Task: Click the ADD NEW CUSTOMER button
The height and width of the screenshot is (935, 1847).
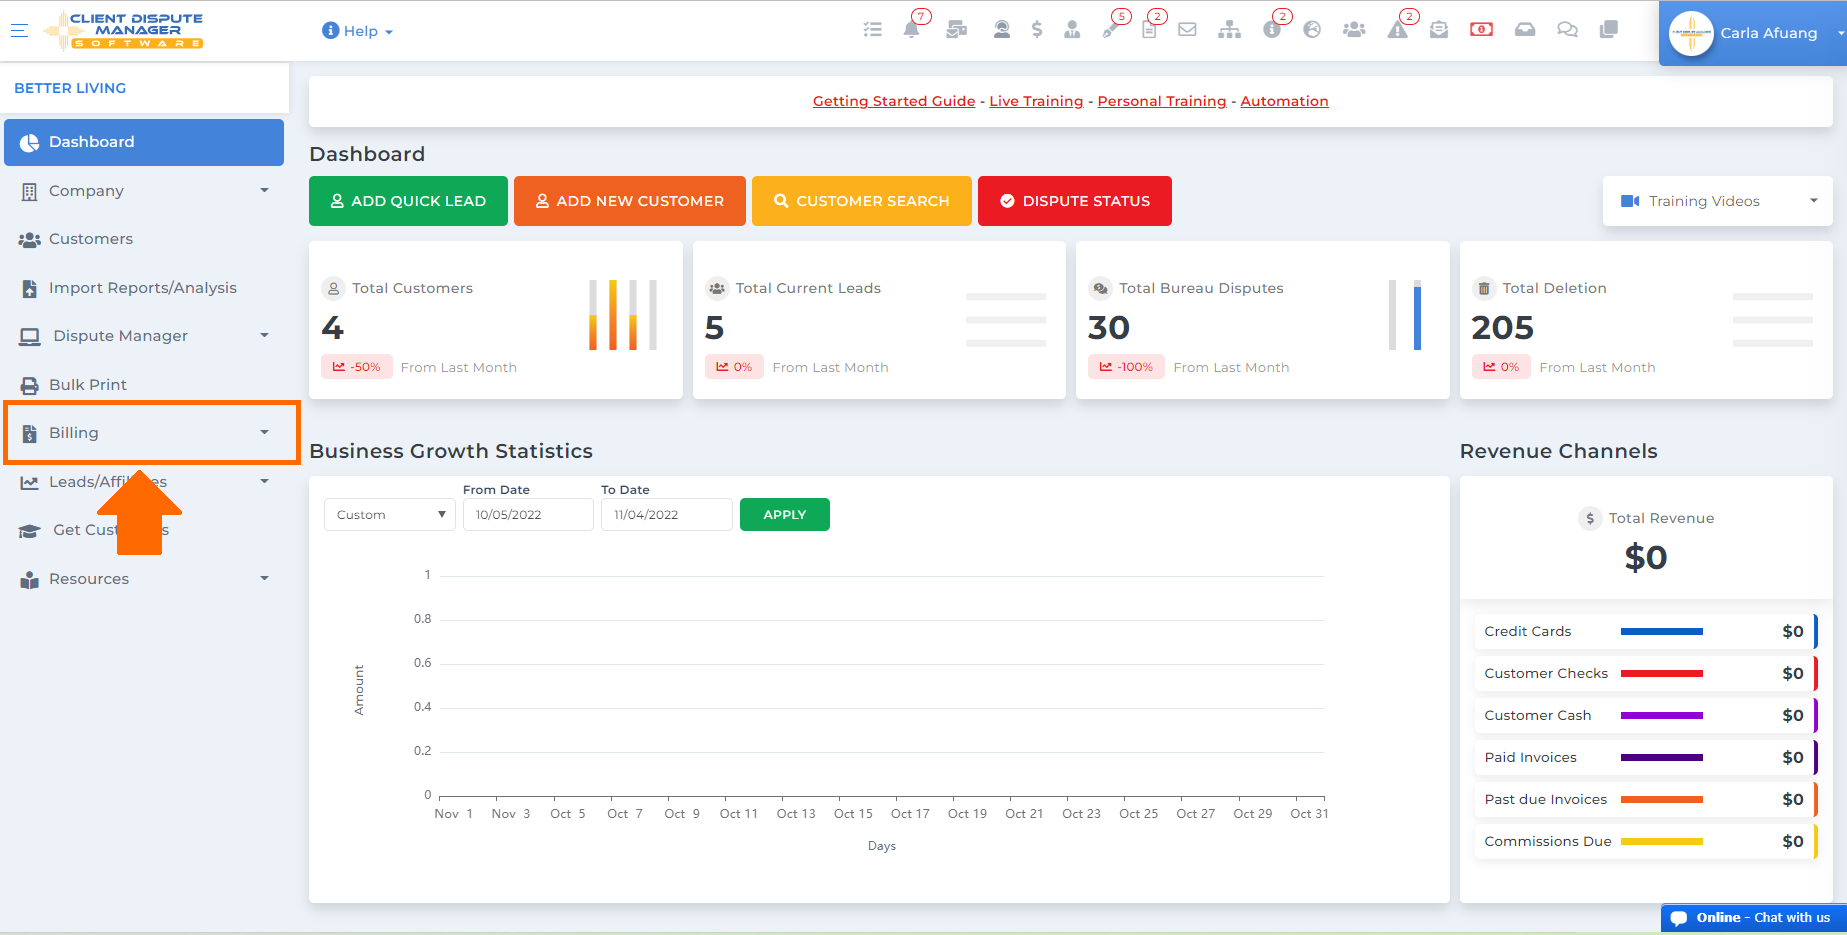Action: click(x=630, y=201)
